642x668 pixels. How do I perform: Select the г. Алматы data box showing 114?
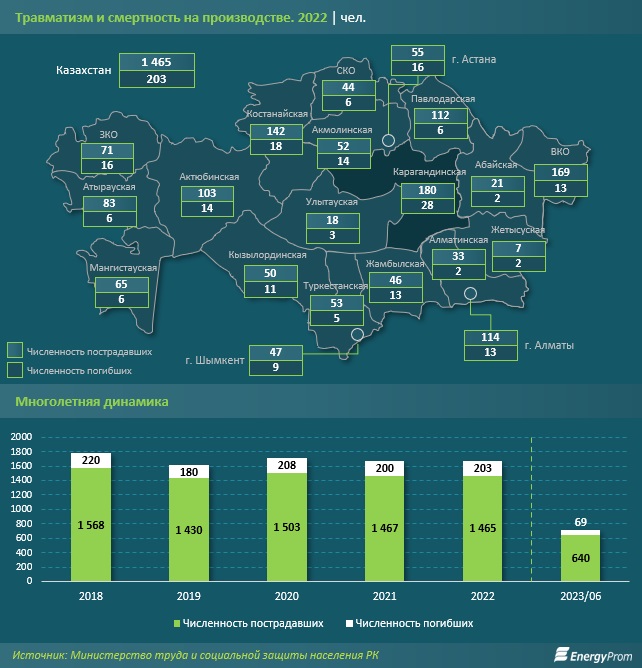tap(491, 338)
